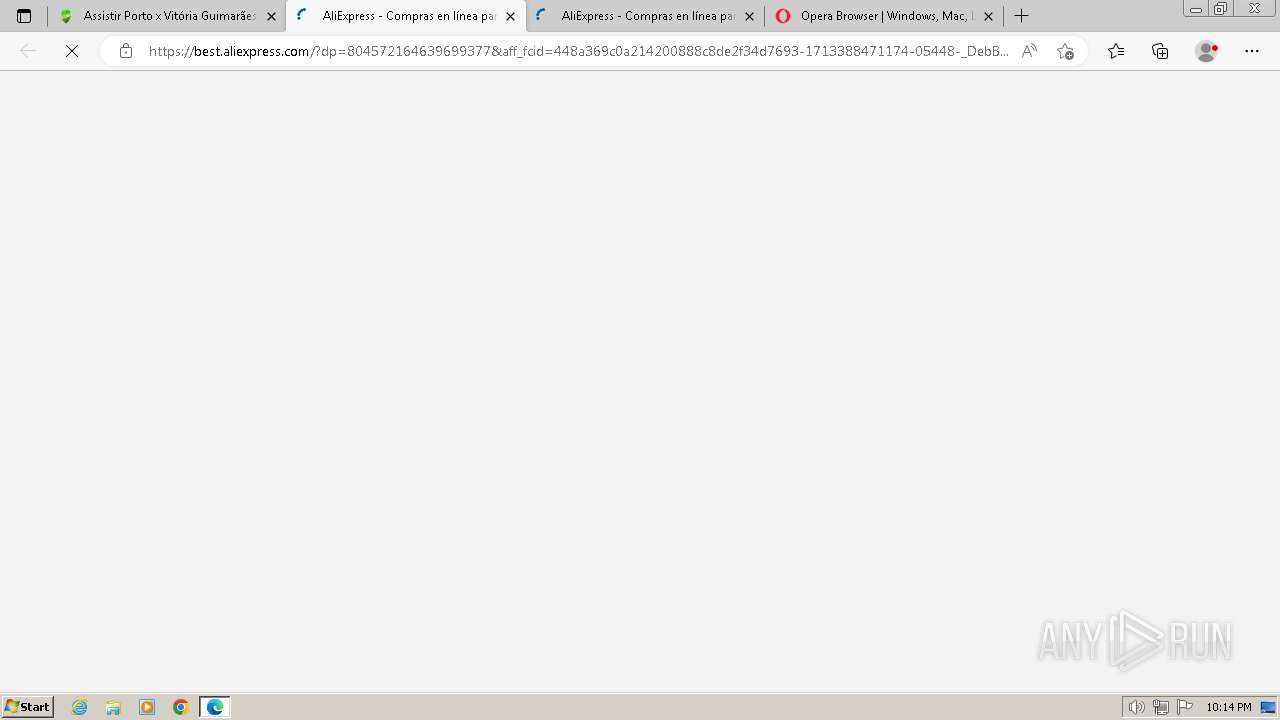
Task: Open File Explorer from taskbar
Action: pos(113,707)
